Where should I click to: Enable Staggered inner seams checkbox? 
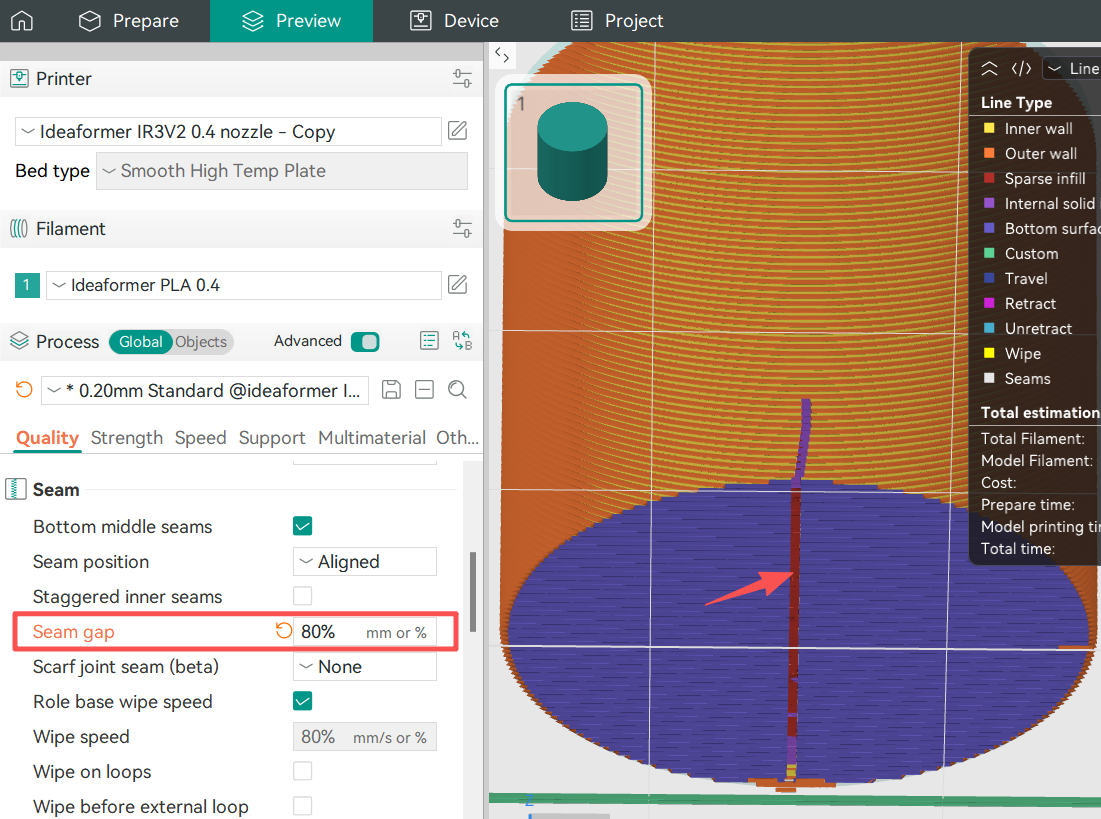pyautogui.click(x=303, y=596)
